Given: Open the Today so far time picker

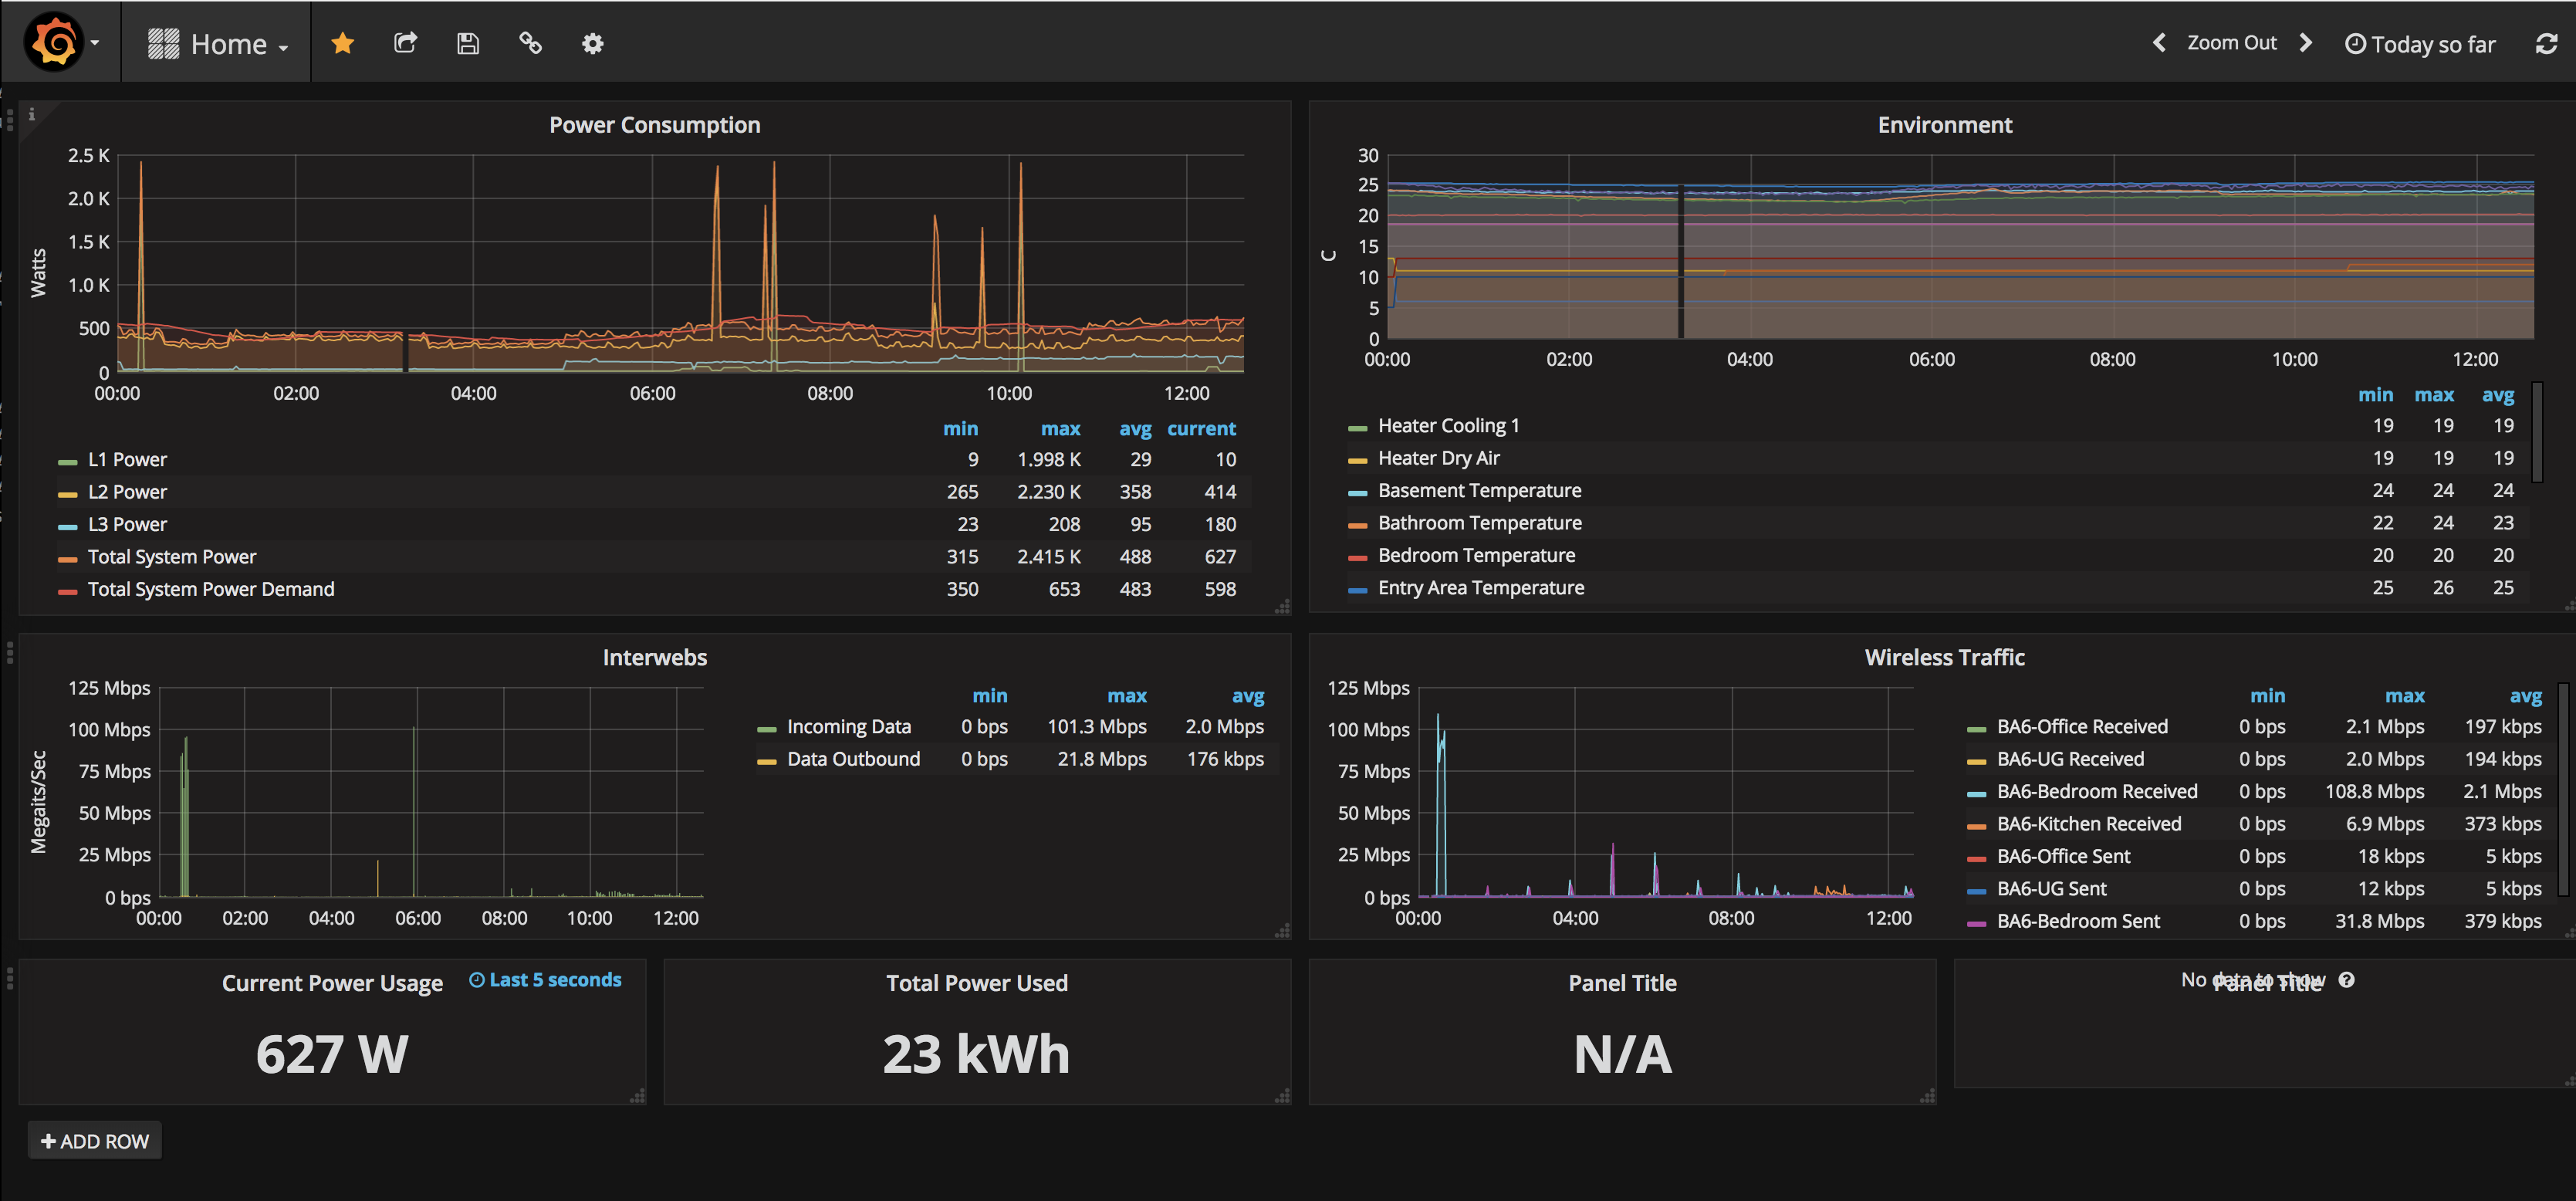Looking at the screenshot, I should click(2420, 44).
